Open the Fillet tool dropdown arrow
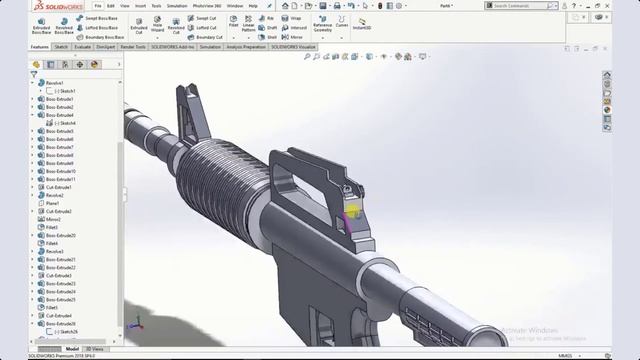 click(x=233, y=38)
